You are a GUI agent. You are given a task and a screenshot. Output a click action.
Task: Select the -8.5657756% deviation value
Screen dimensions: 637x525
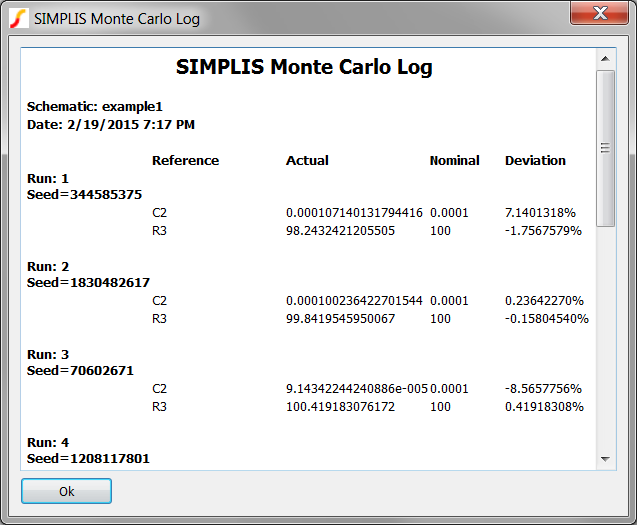coord(545,389)
